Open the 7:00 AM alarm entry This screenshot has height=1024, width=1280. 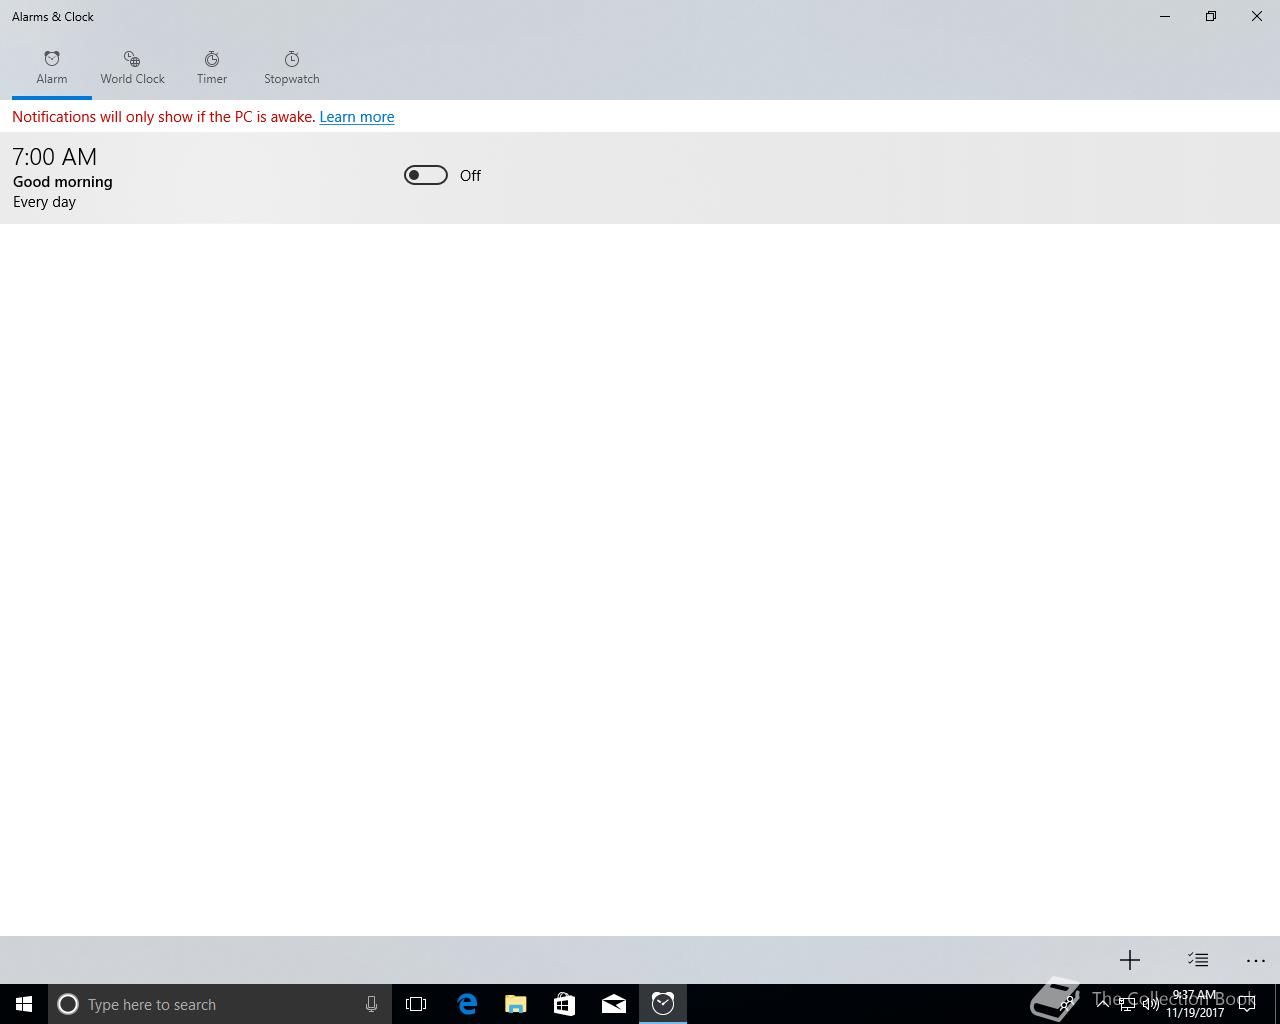(x=640, y=178)
